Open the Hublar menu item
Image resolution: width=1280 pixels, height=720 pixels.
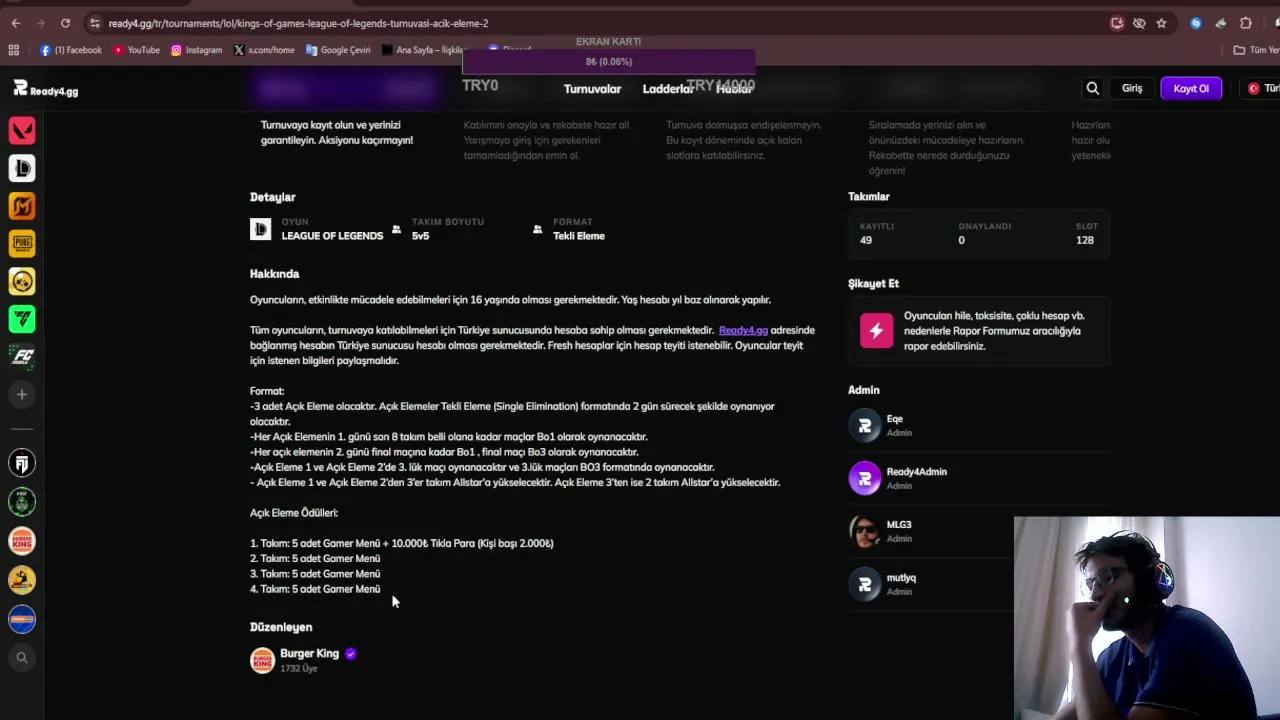pos(733,89)
